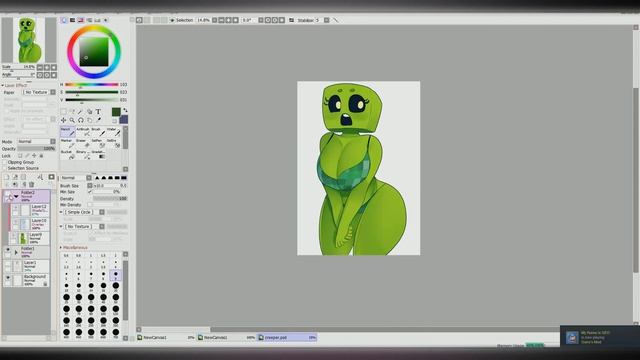This screenshot has width=640, height=360.
Task: Adjust the brush Density slider
Action: 110,198
